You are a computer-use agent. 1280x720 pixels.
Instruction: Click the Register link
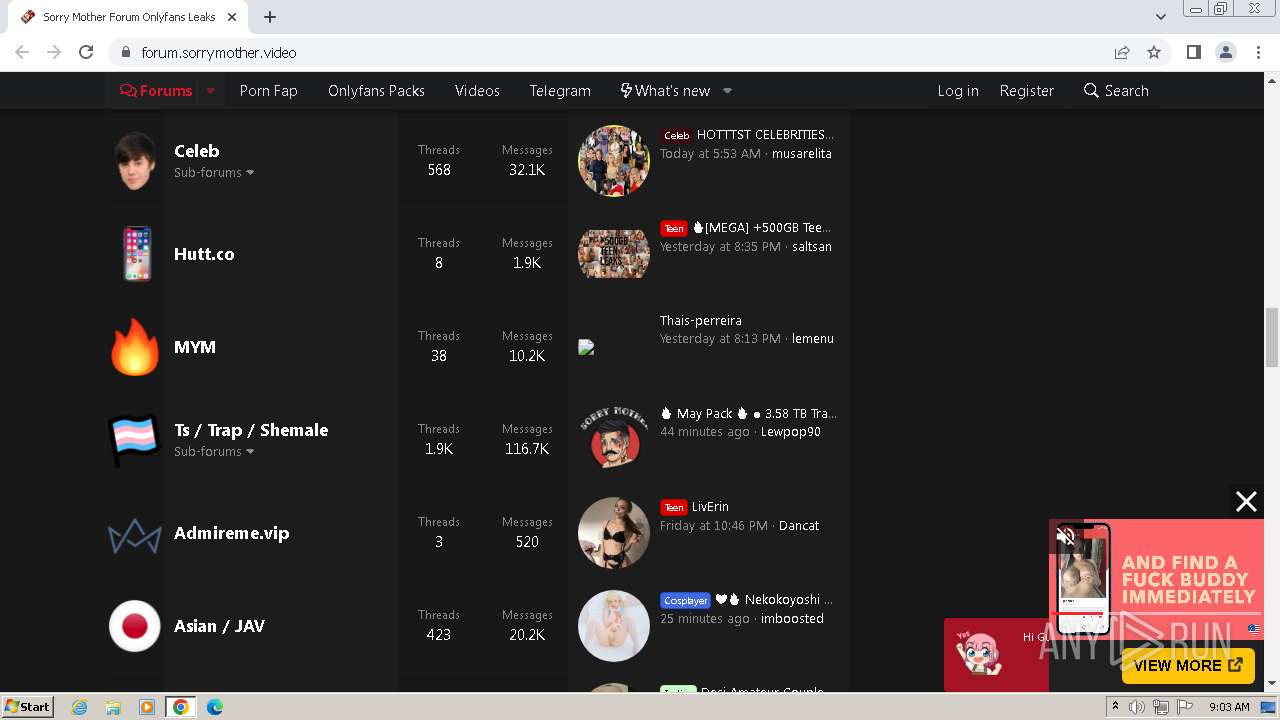pyautogui.click(x=1027, y=90)
